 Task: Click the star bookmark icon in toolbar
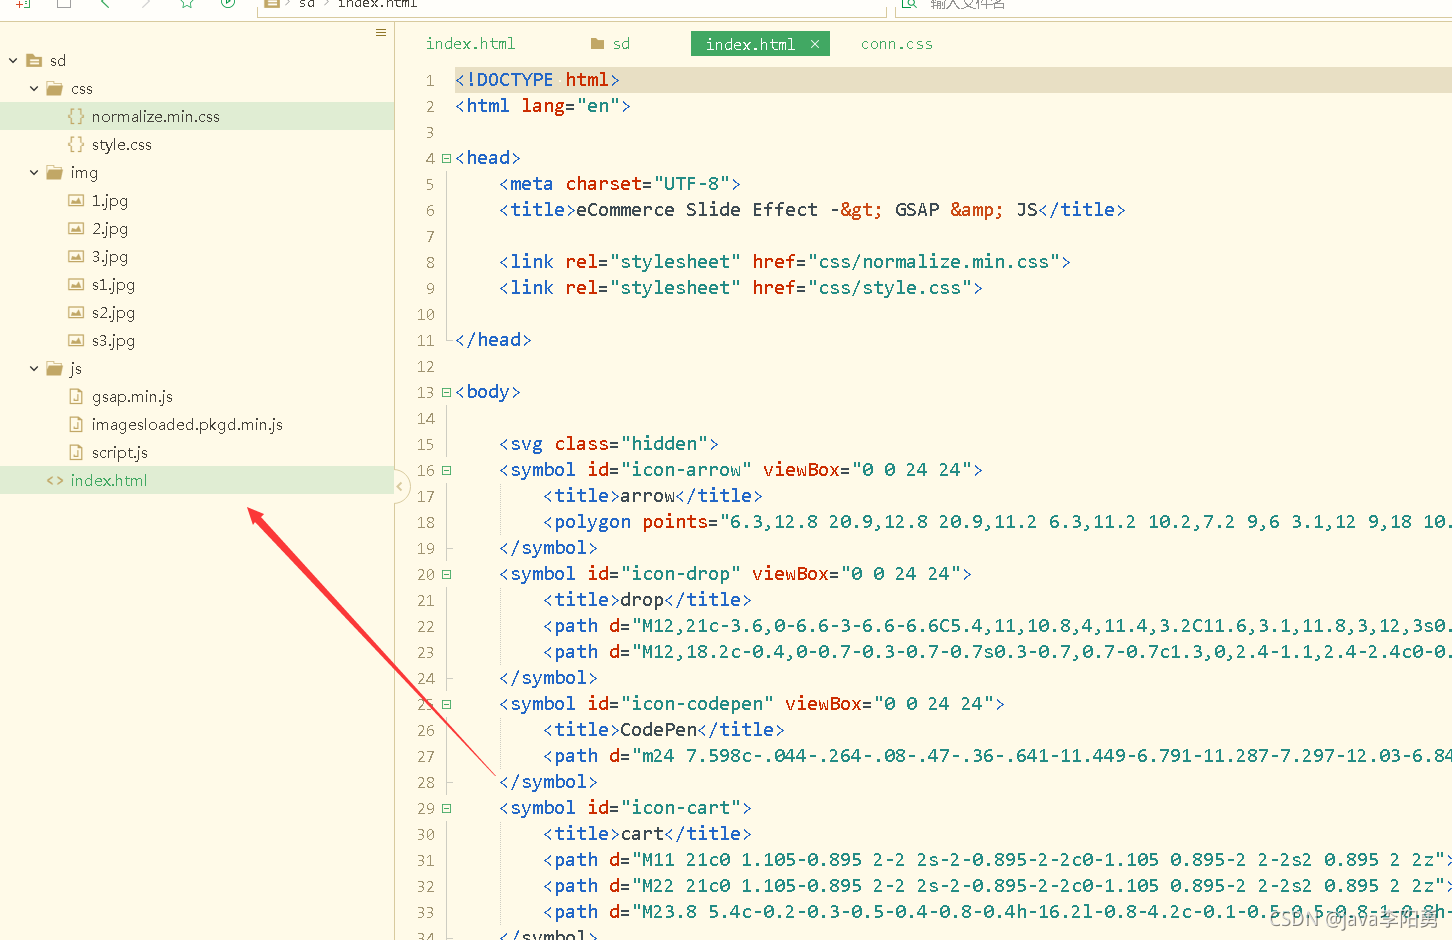coord(187,3)
